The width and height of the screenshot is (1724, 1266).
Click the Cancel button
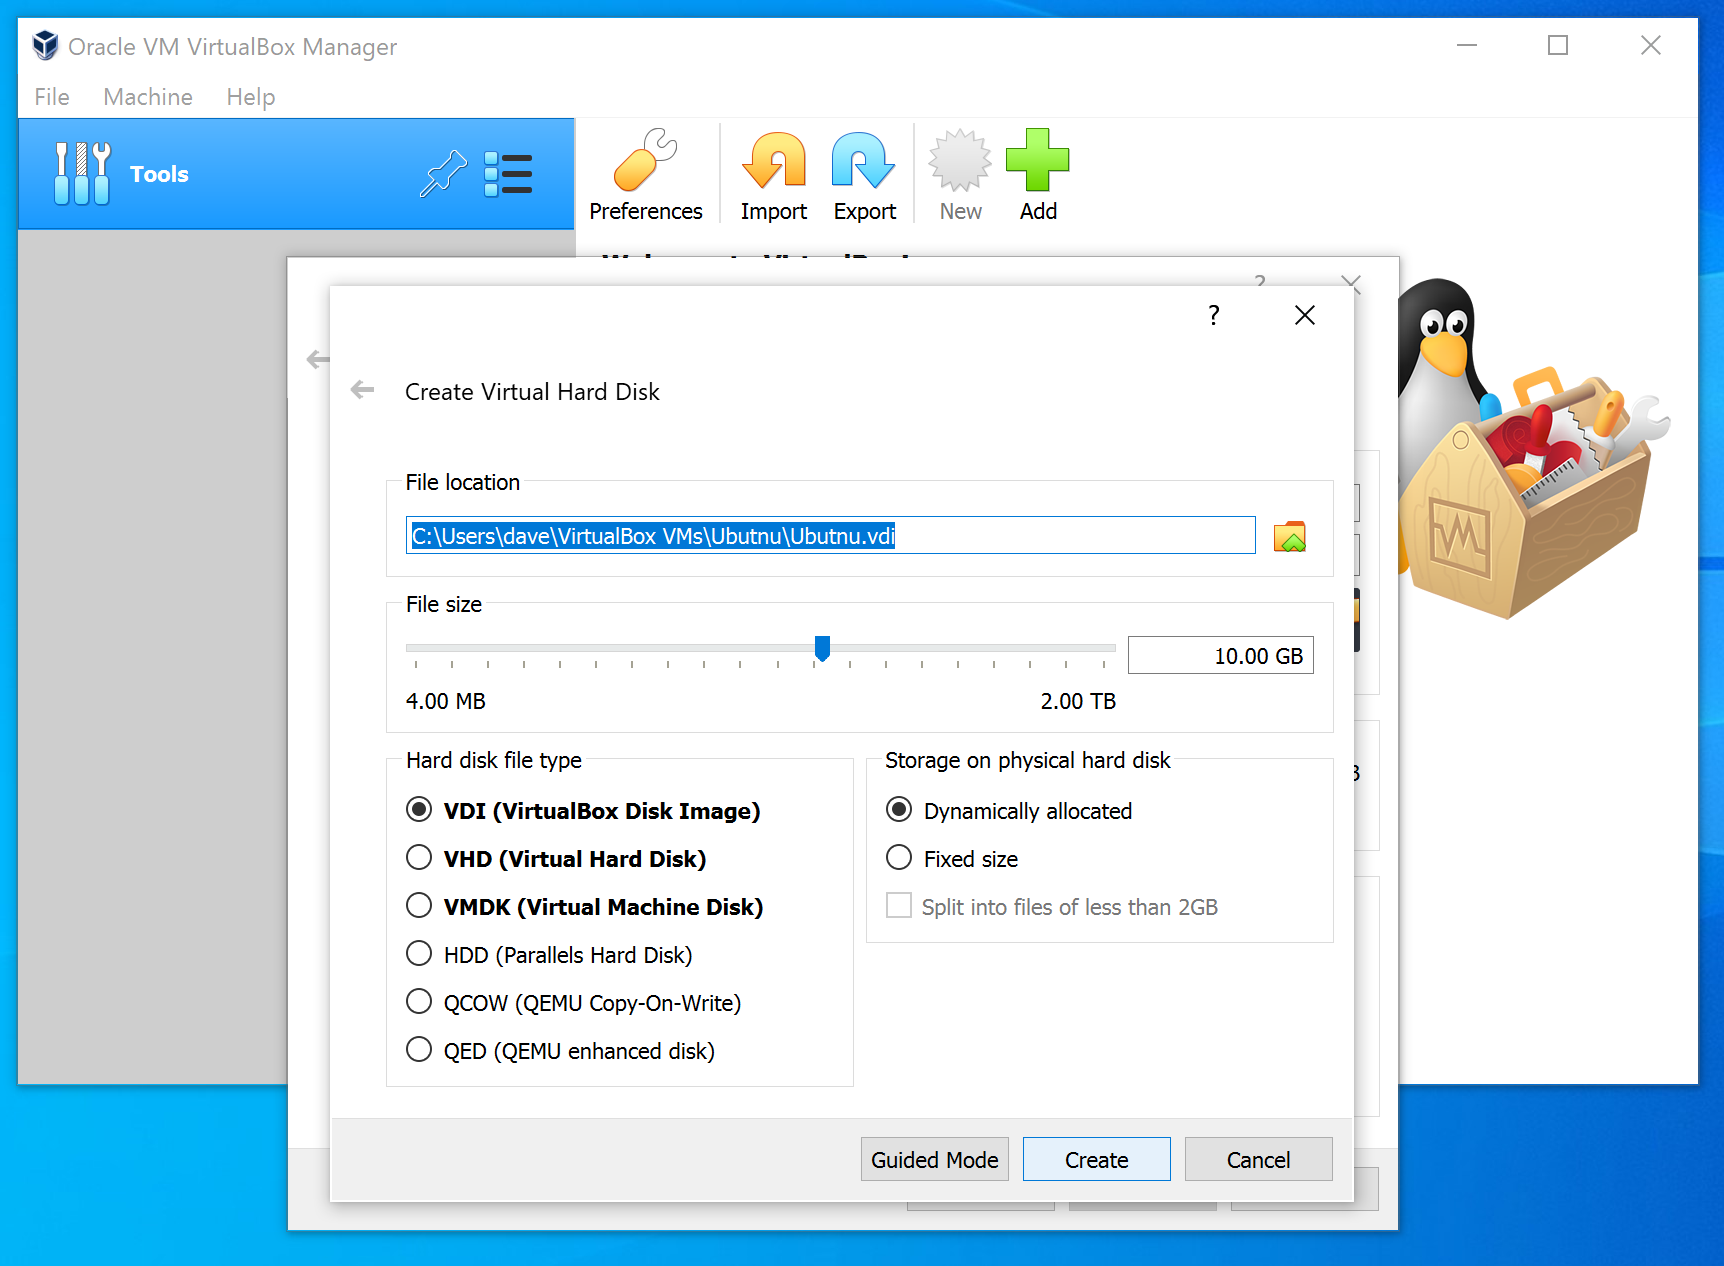coord(1258,1159)
